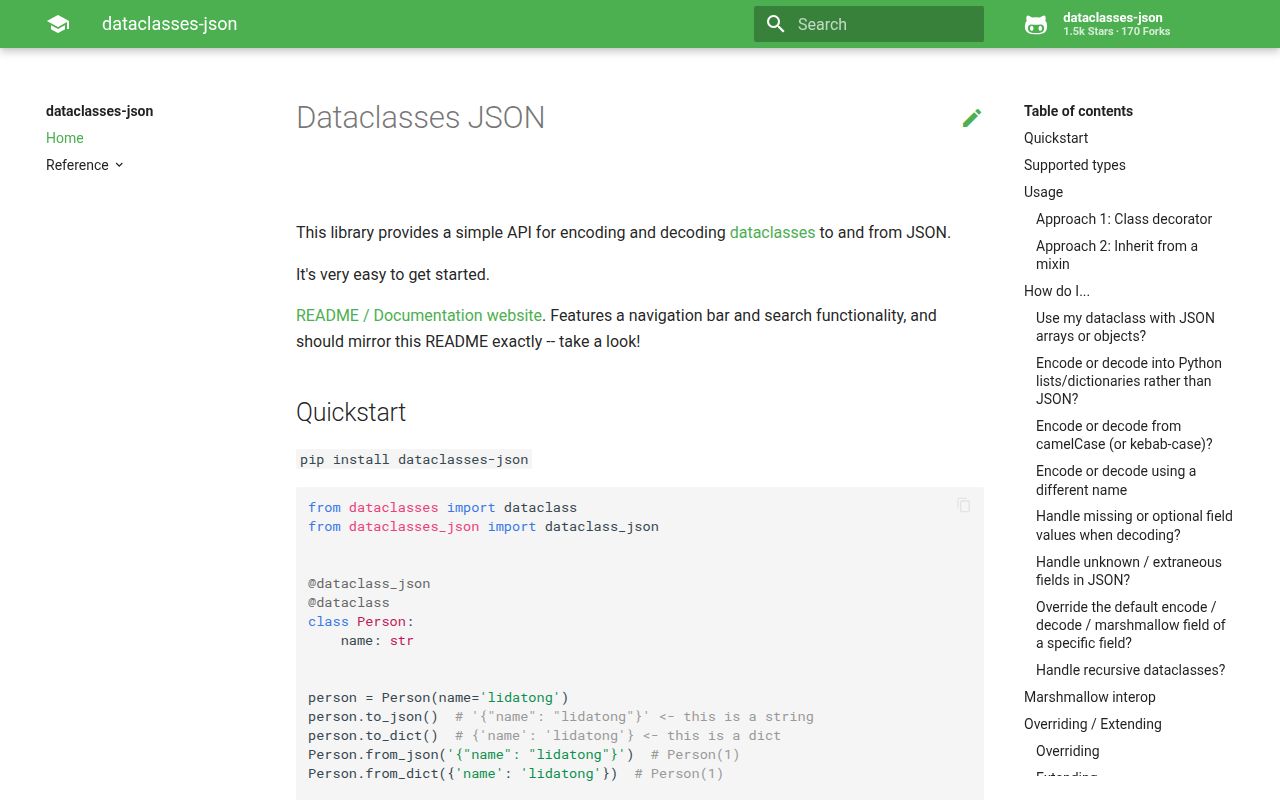
Task: Go to the Home navigation item
Action: (x=65, y=138)
